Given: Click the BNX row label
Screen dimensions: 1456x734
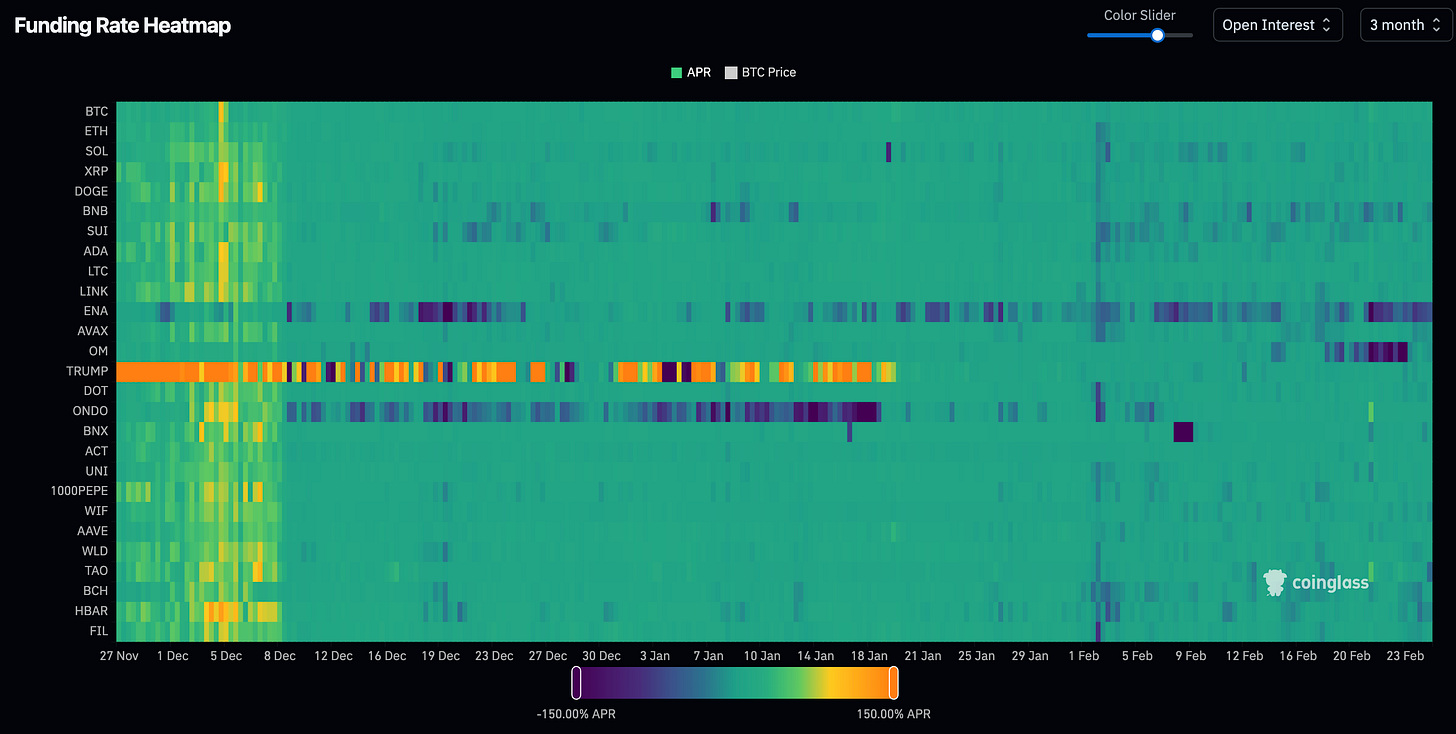Looking at the screenshot, I should pos(96,431).
